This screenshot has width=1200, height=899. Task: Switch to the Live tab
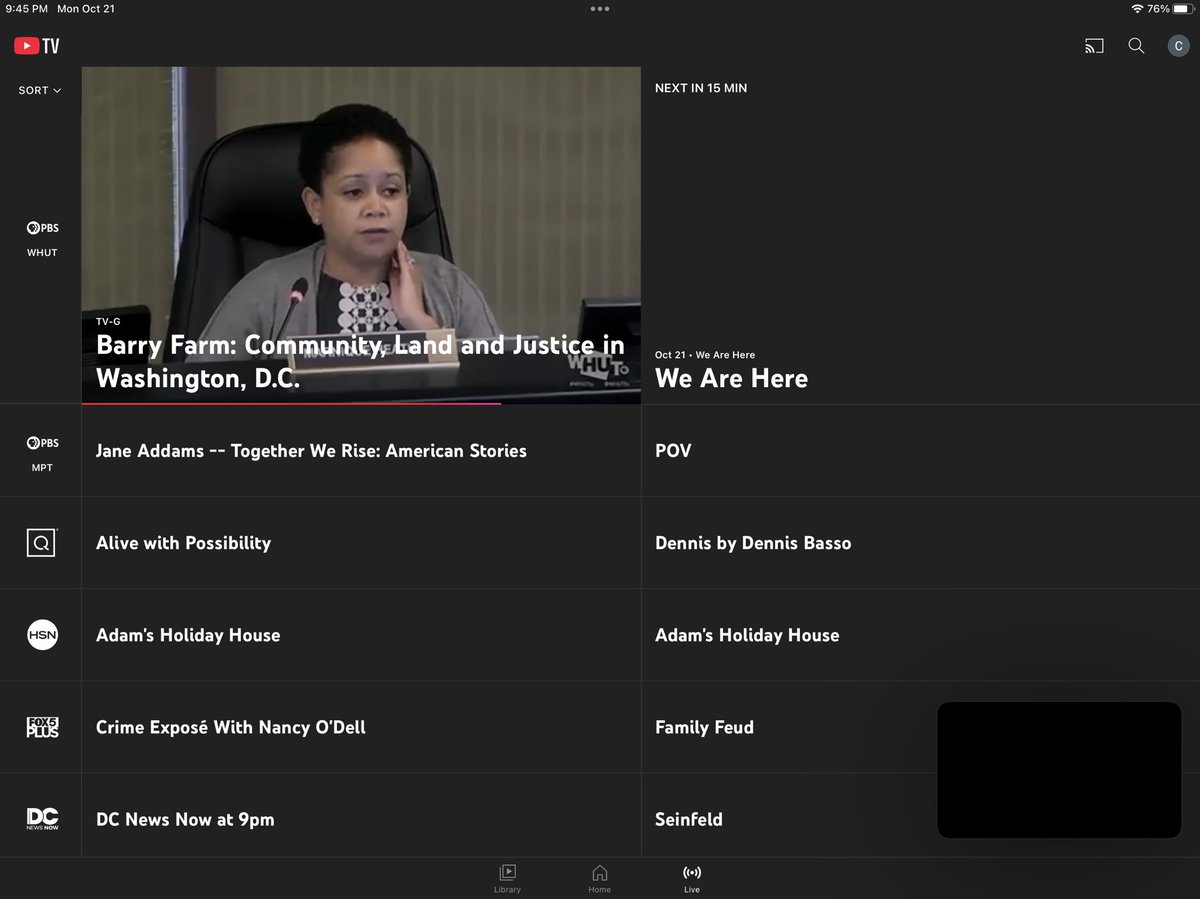point(692,878)
